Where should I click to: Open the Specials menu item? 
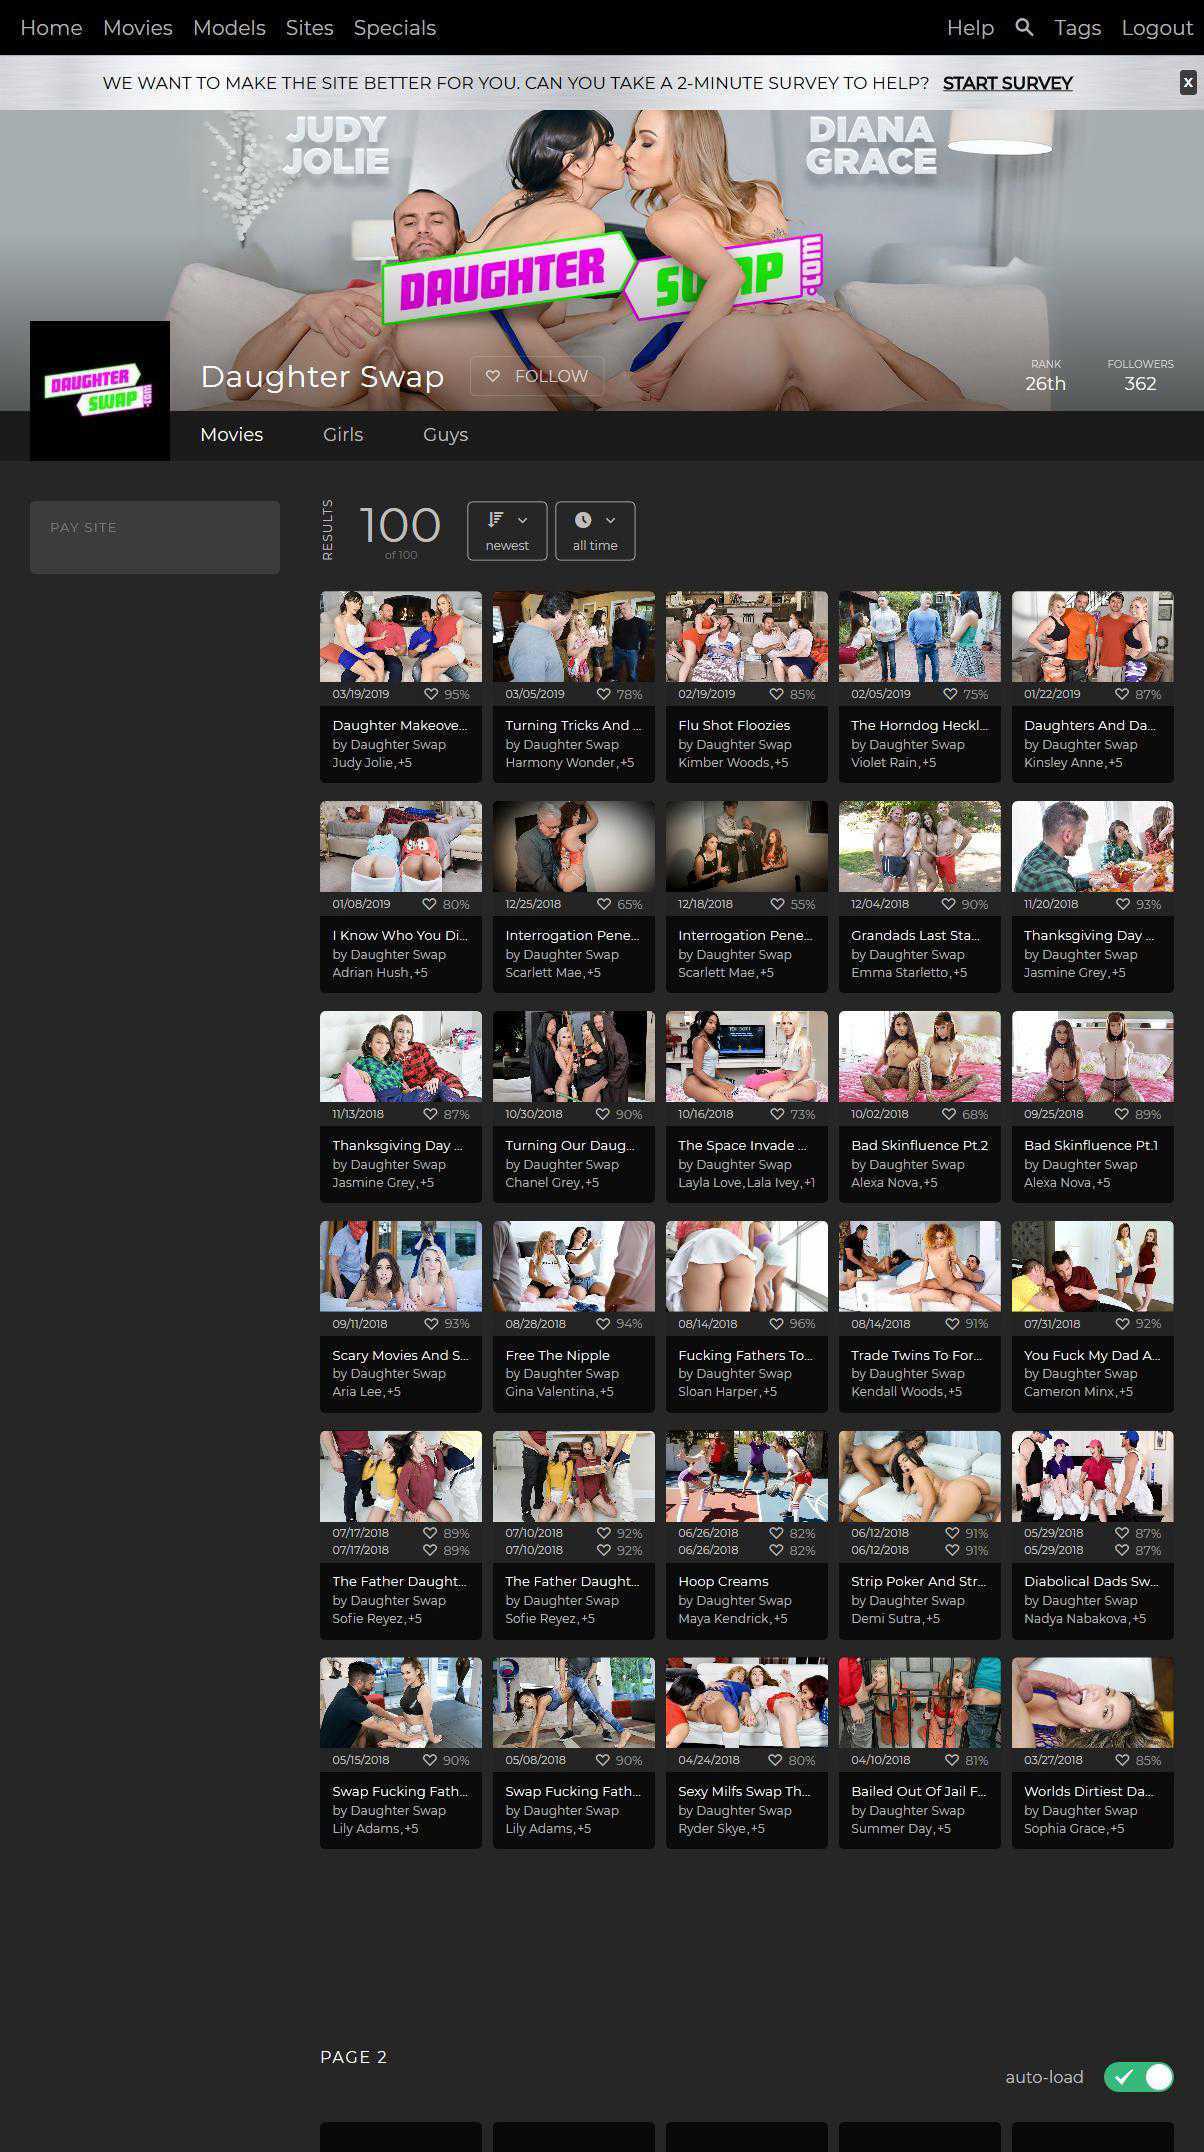pyautogui.click(x=395, y=28)
